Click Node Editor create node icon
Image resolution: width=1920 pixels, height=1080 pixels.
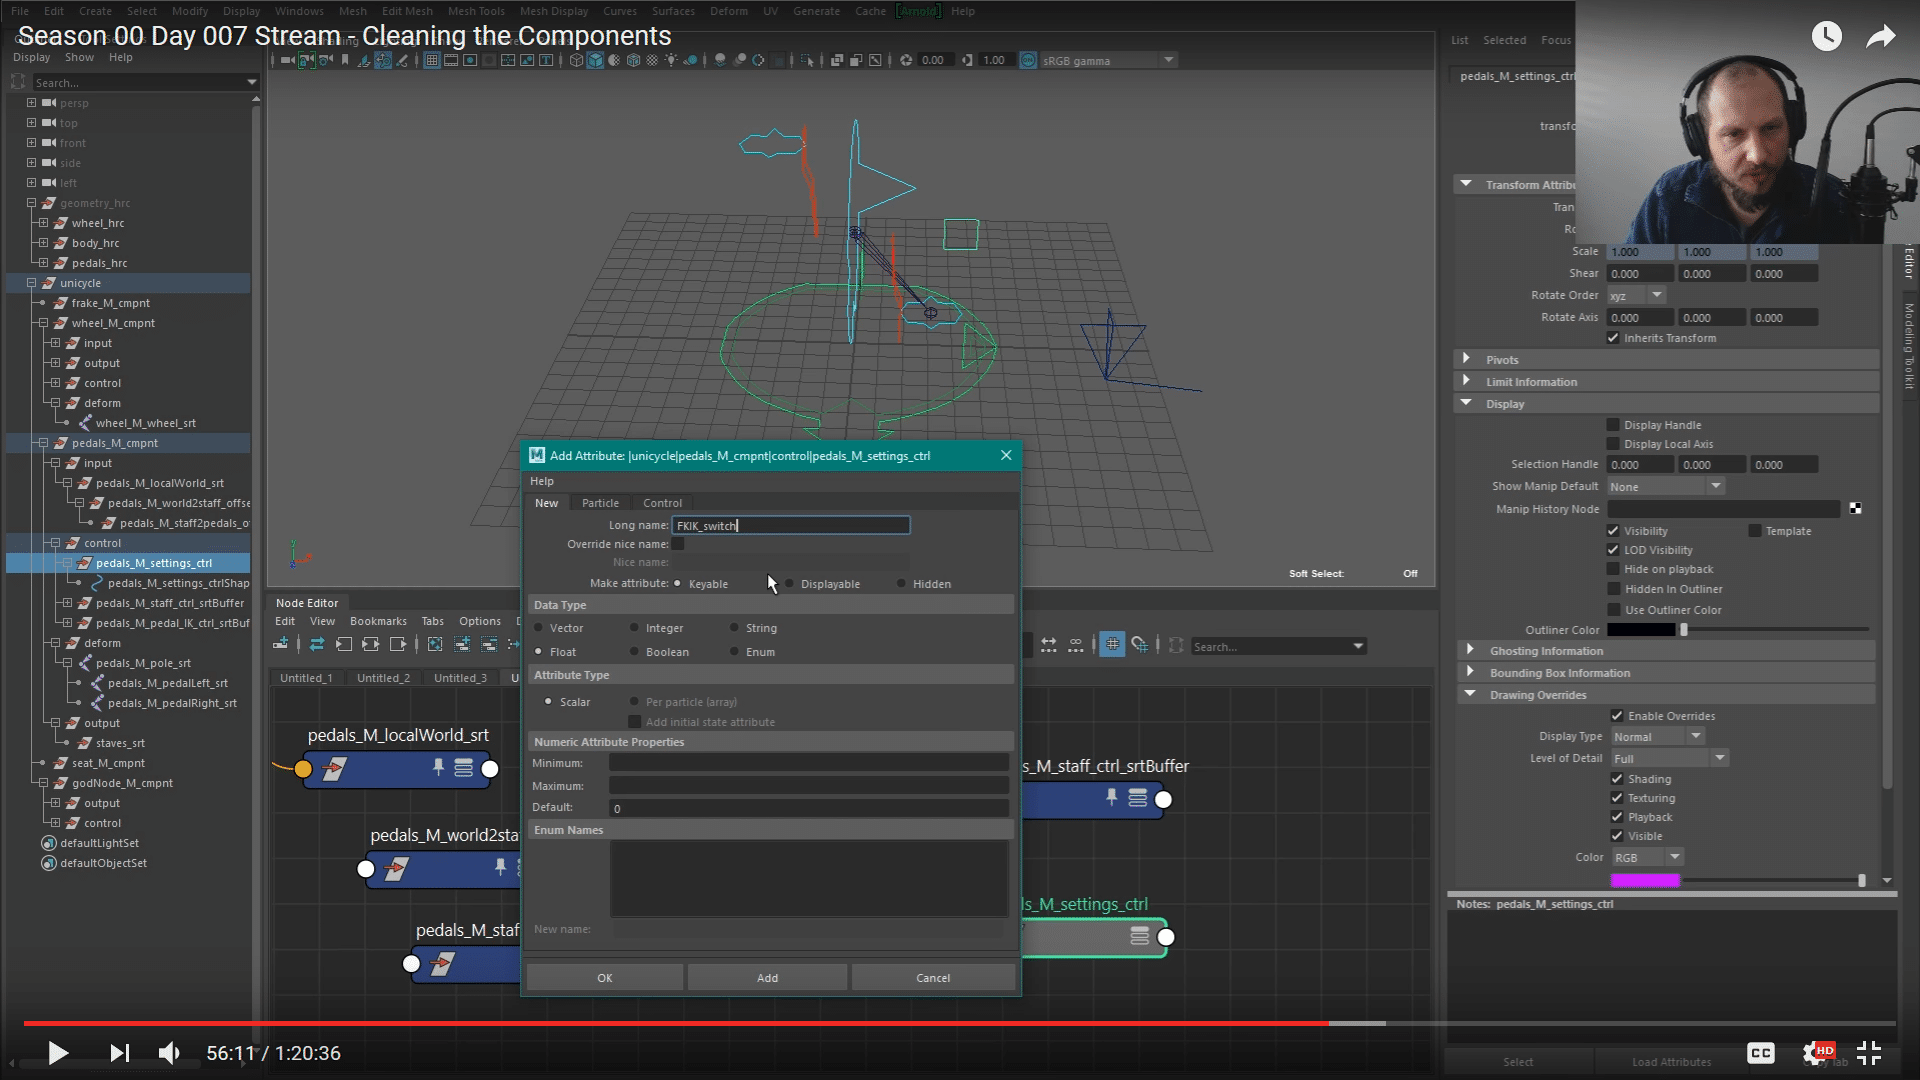pos(281,644)
